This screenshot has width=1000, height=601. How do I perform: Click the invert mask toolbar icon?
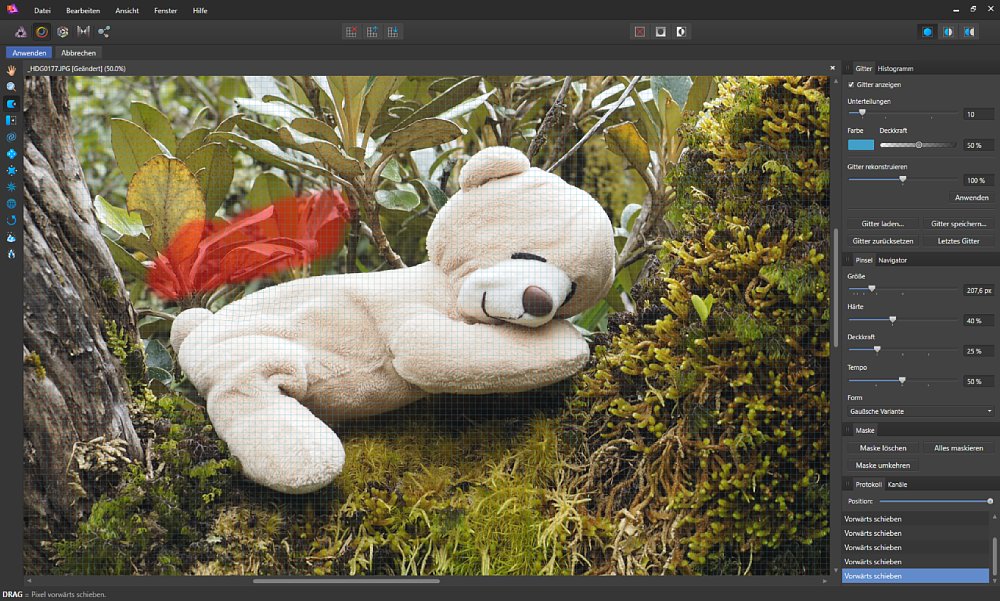coord(681,32)
